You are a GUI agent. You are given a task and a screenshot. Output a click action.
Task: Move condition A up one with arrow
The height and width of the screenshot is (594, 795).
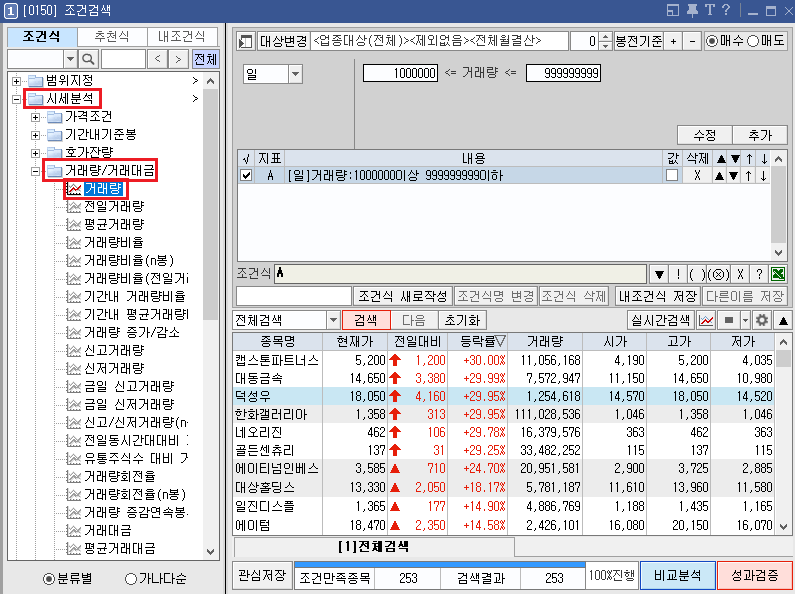(x=749, y=175)
